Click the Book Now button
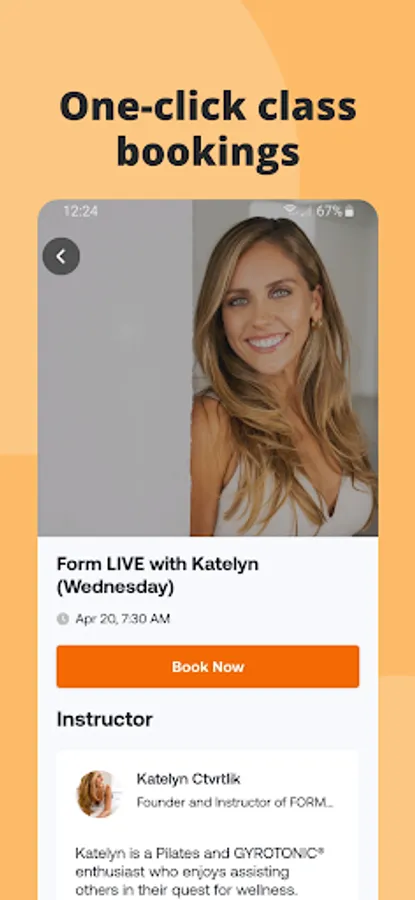Viewport: 415px width, 900px height. tap(208, 666)
